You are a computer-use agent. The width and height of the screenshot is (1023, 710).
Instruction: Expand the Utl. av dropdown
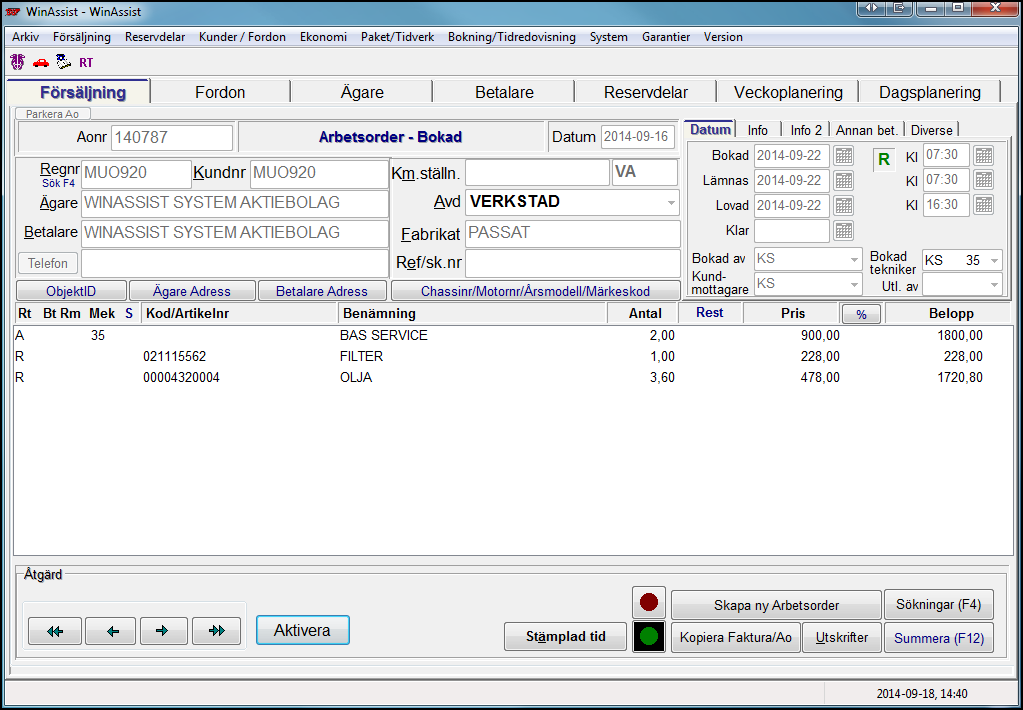[x=994, y=285]
